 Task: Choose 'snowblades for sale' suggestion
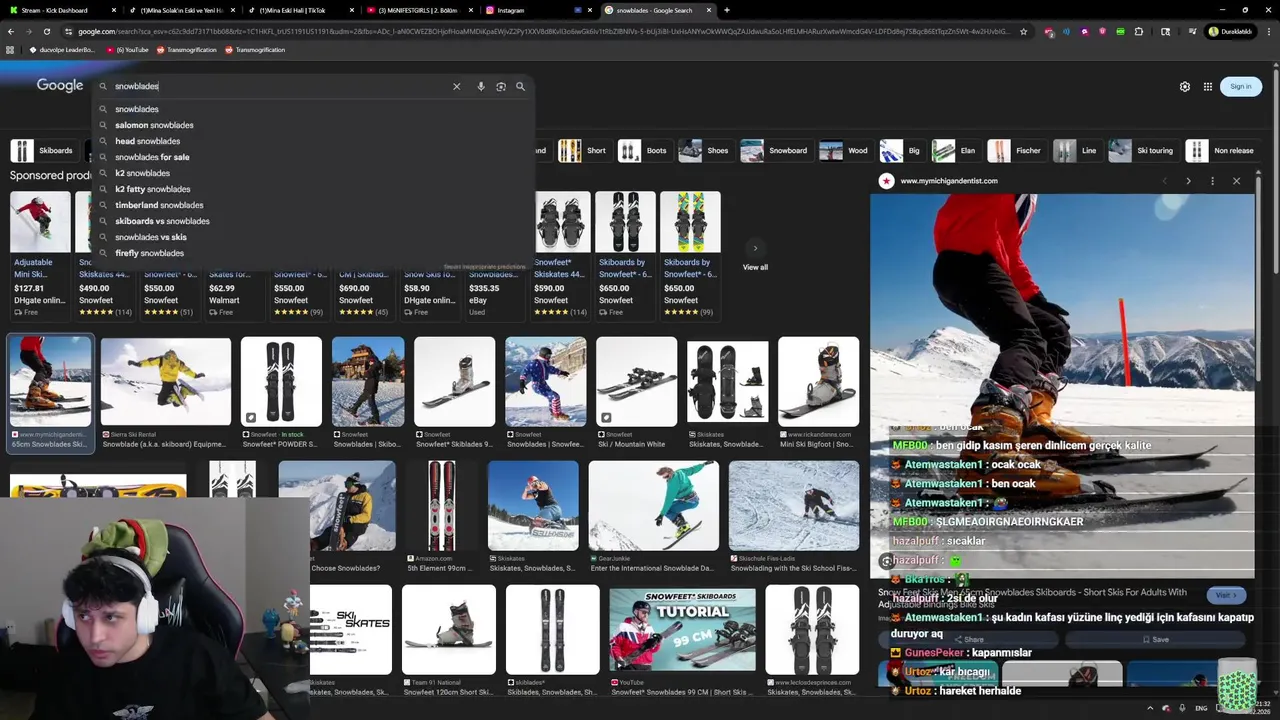315,157
